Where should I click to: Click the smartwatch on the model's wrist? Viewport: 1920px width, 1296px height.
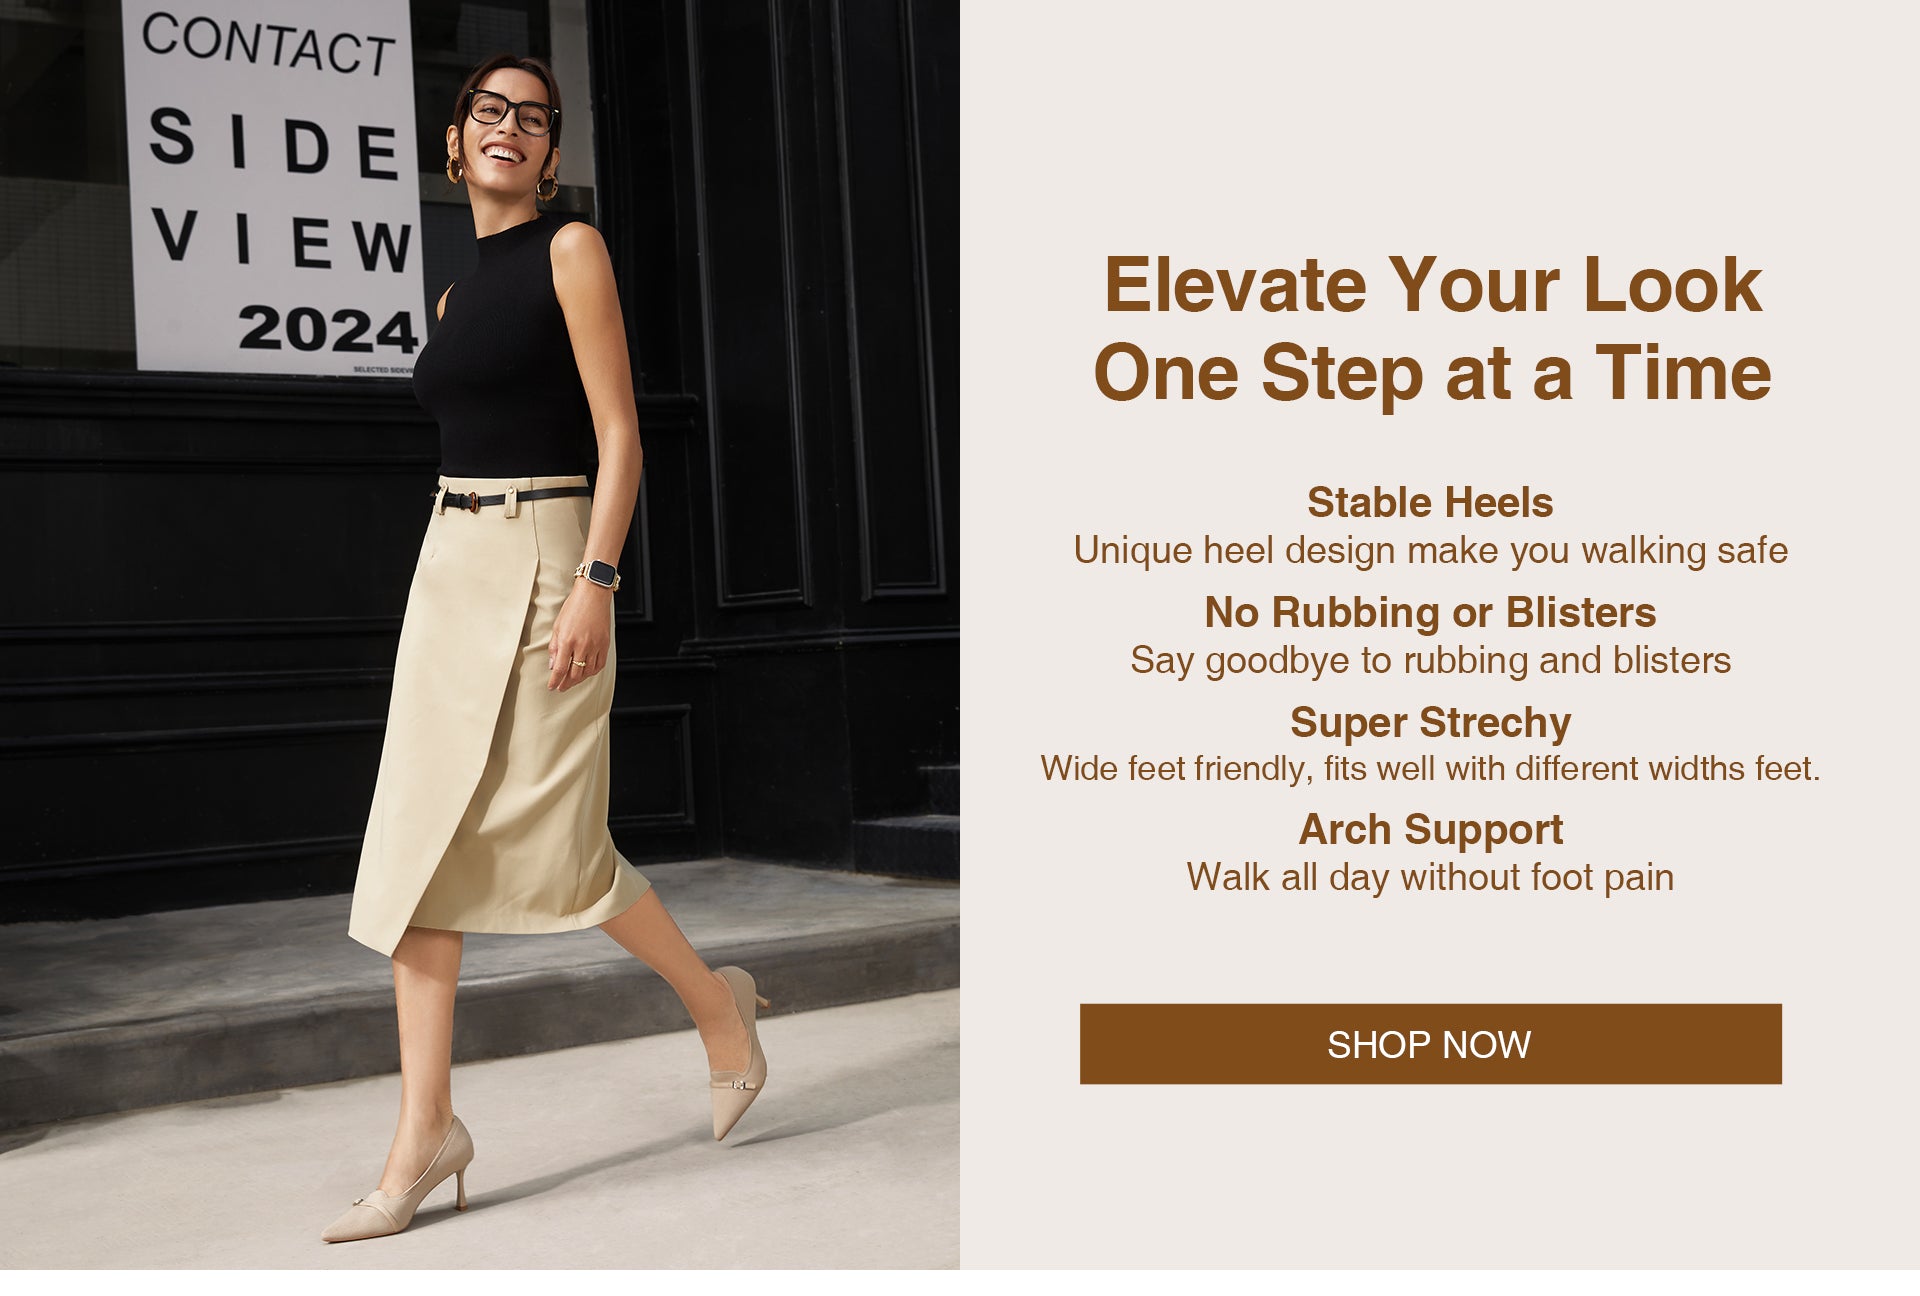click(x=598, y=574)
